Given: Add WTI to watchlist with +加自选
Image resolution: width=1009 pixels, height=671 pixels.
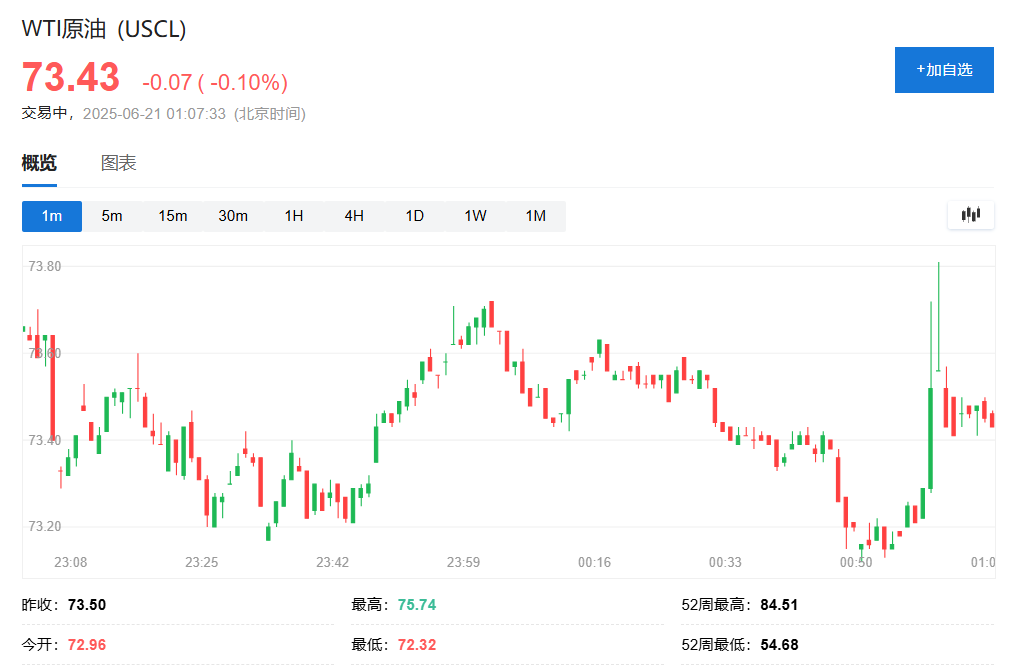Looking at the screenshot, I should [944, 69].
